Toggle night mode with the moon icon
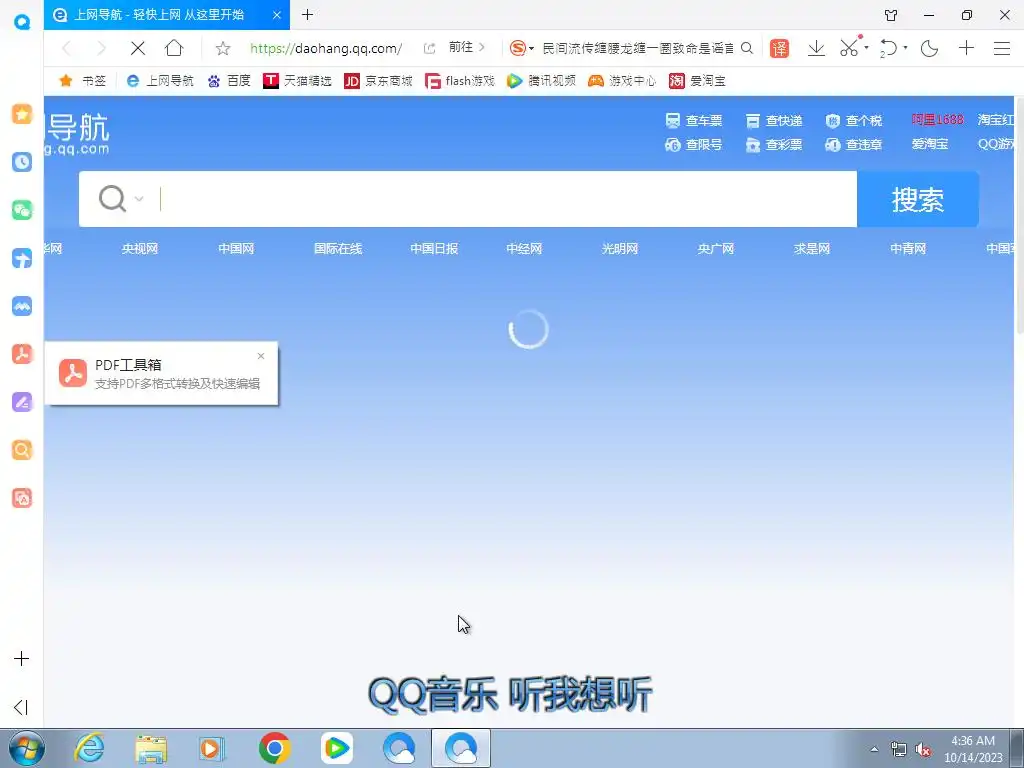Viewport: 1024px width, 768px height. click(x=929, y=48)
